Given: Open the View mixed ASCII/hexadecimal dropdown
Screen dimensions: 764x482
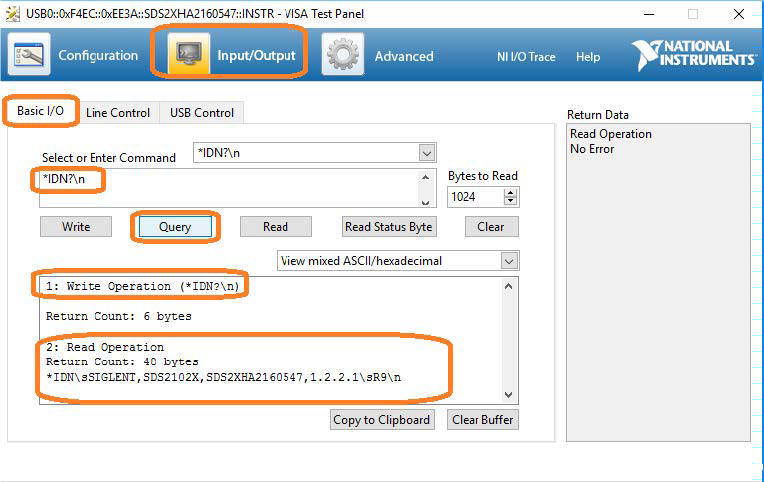Looking at the screenshot, I should 509,261.
